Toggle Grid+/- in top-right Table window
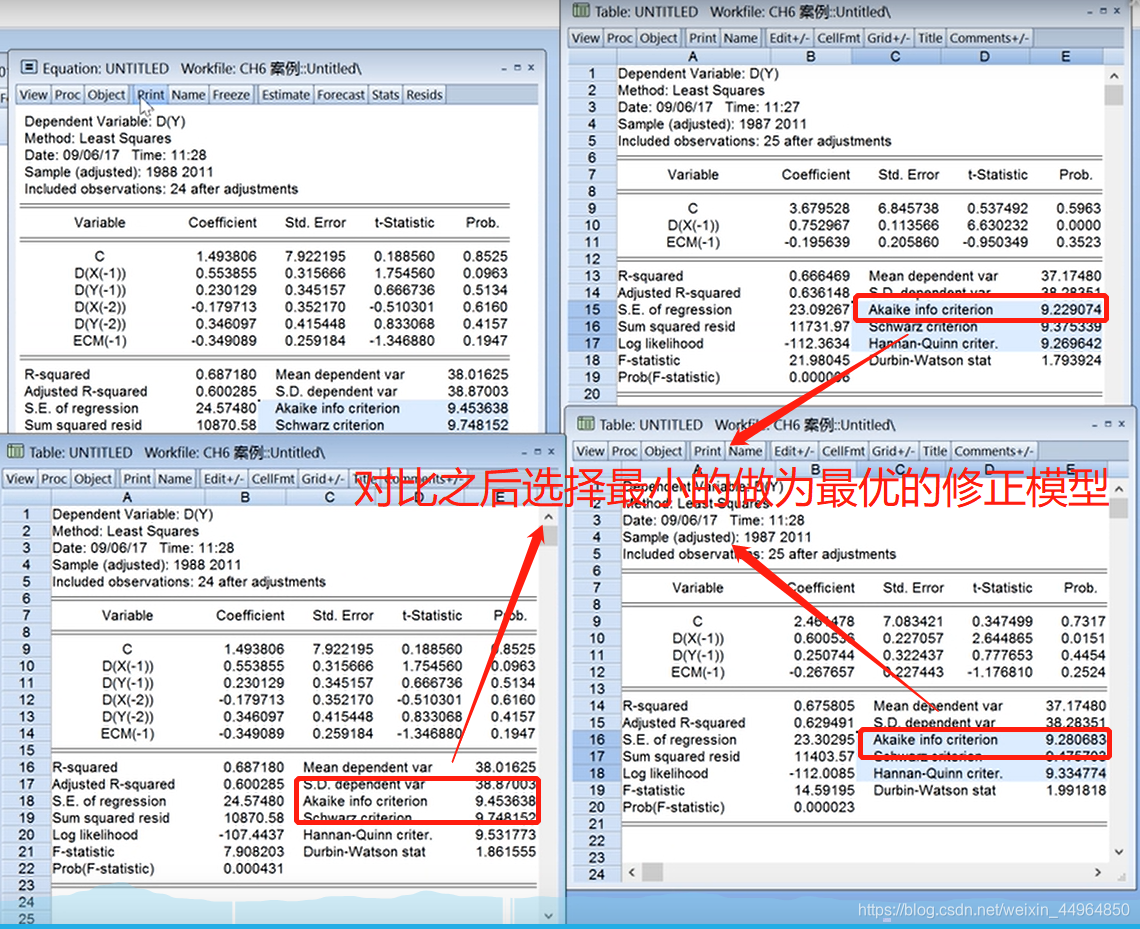Viewport: 1140px width, 929px height. click(888, 38)
